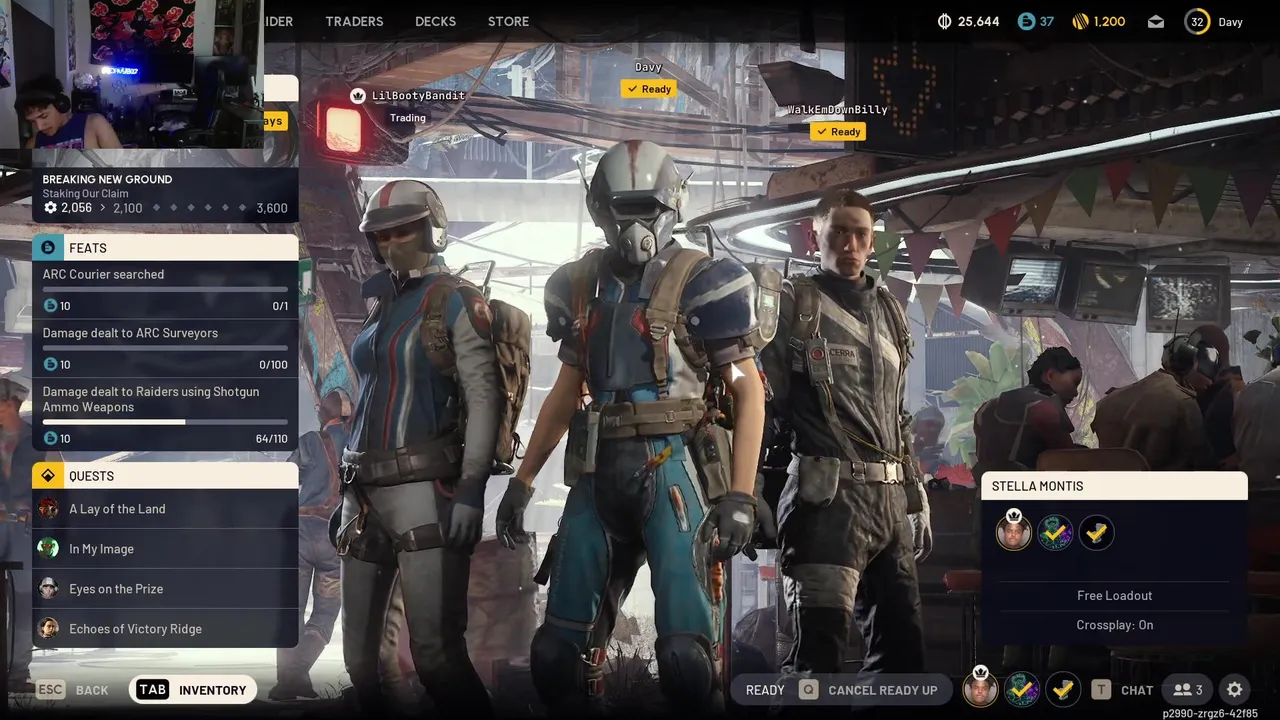Click Cancel Ready Up button
Image resolution: width=1280 pixels, height=720 pixels.
(867, 690)
